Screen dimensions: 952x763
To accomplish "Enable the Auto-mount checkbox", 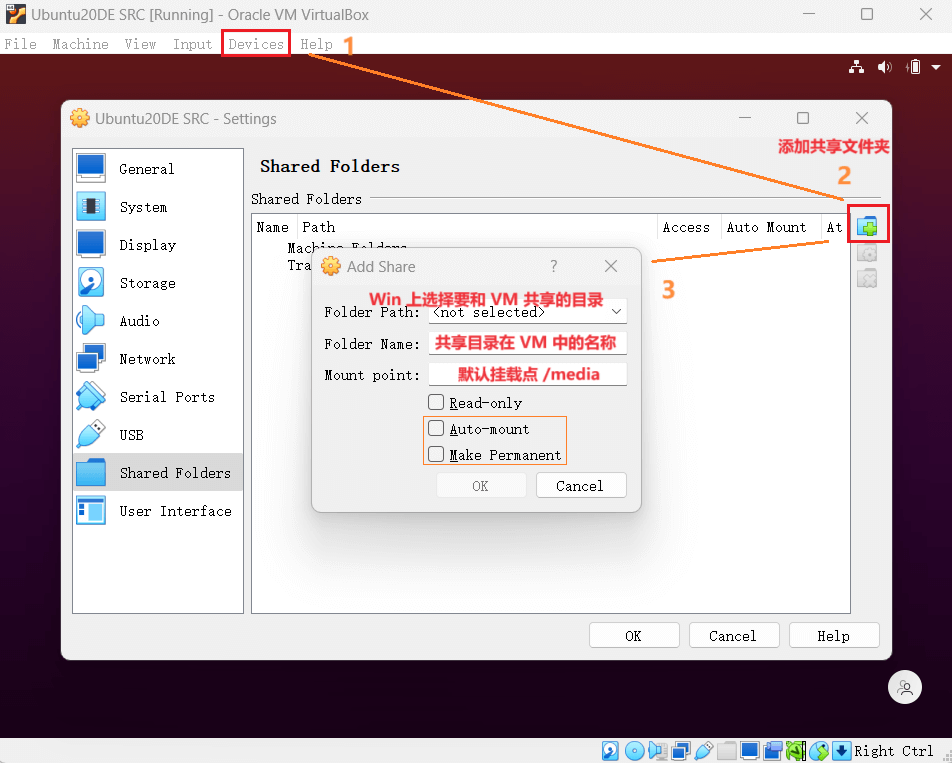I will (x=436, y=428).
